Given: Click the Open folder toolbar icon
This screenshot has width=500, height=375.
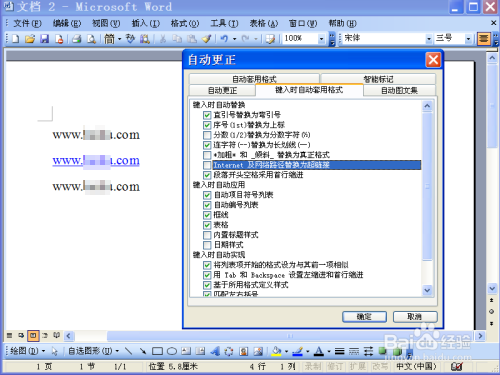Looking at the screenshot, I should (30, 39).
